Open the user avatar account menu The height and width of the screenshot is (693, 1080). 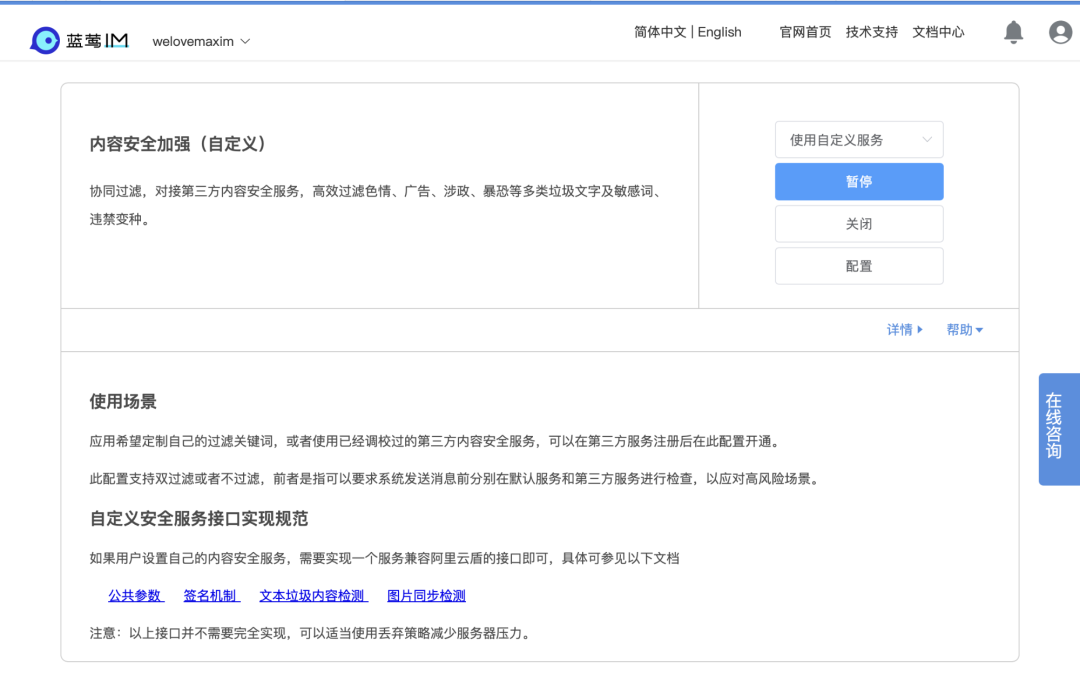pos(1059,31)
